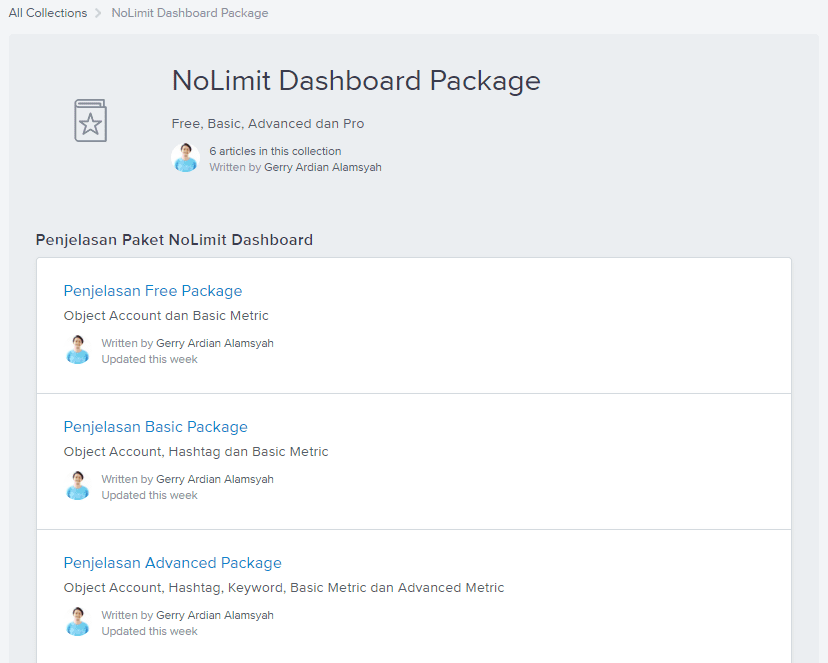Click the "Object Account dan Basic Metric" description
828x663 pixels.
(166, 315)
